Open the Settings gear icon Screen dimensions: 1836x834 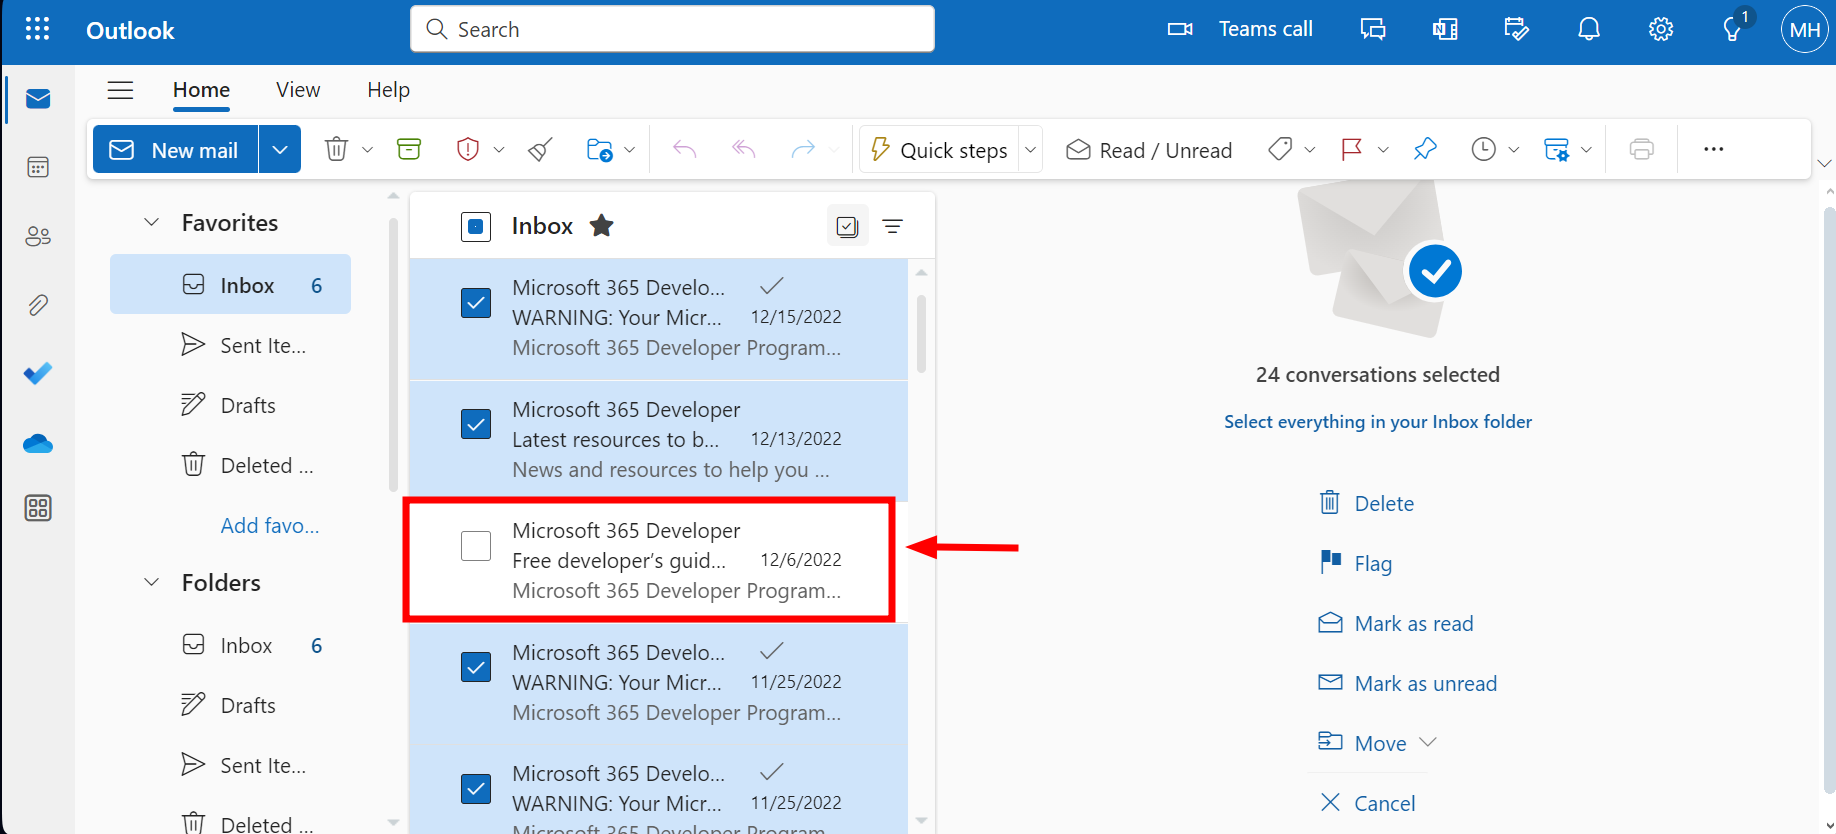point(1660,30)
